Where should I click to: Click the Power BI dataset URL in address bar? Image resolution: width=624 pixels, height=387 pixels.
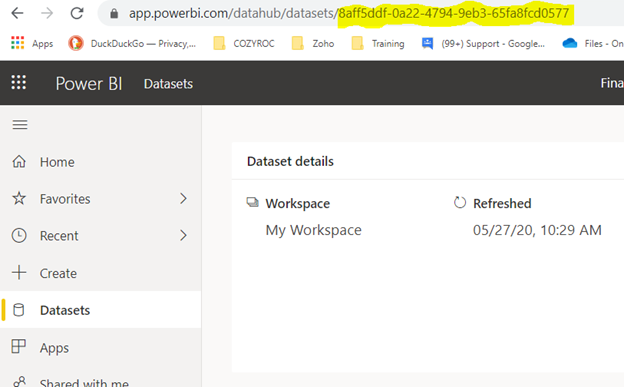(349, 14)
